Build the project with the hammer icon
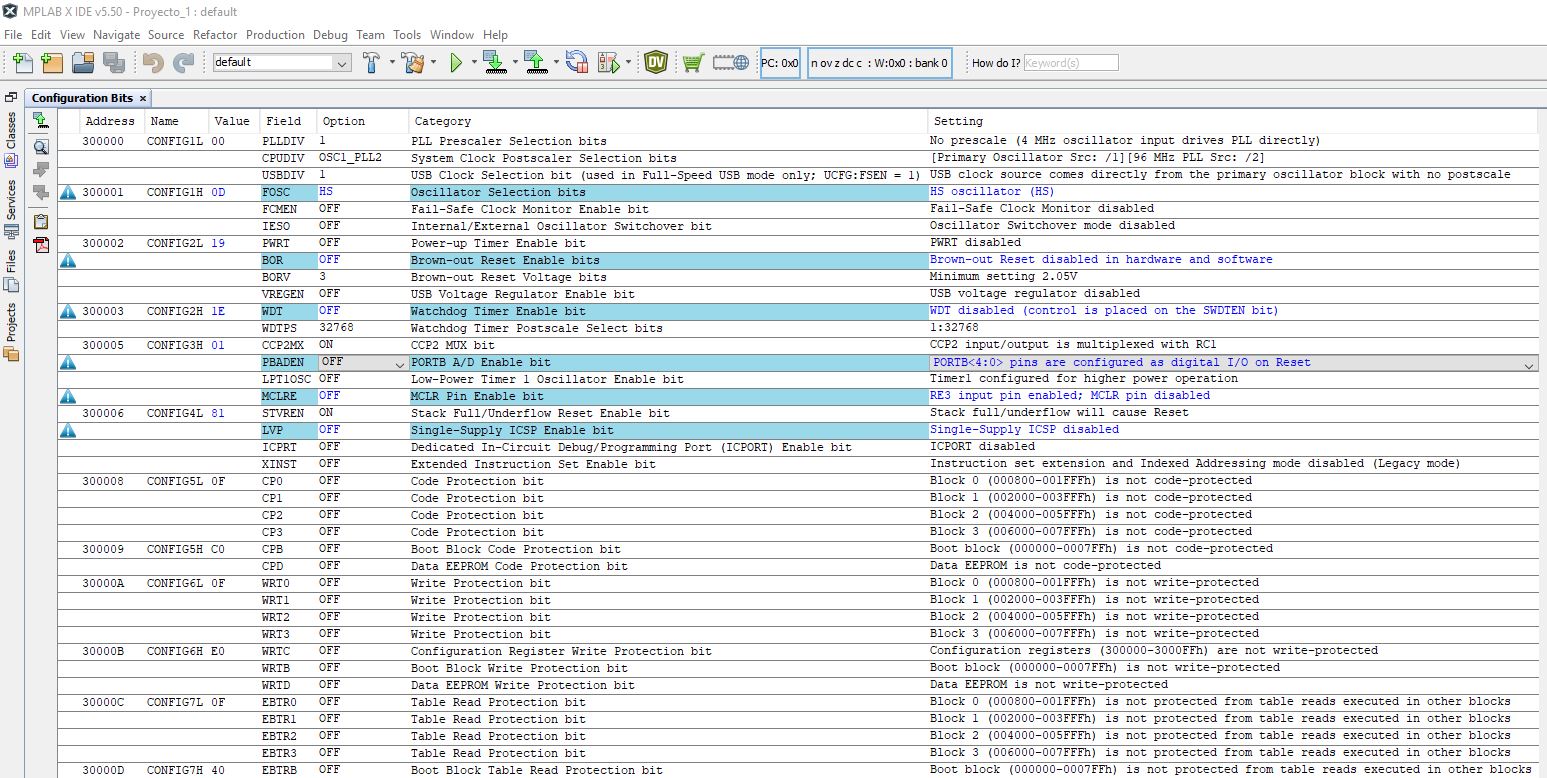 pos(371,63)
